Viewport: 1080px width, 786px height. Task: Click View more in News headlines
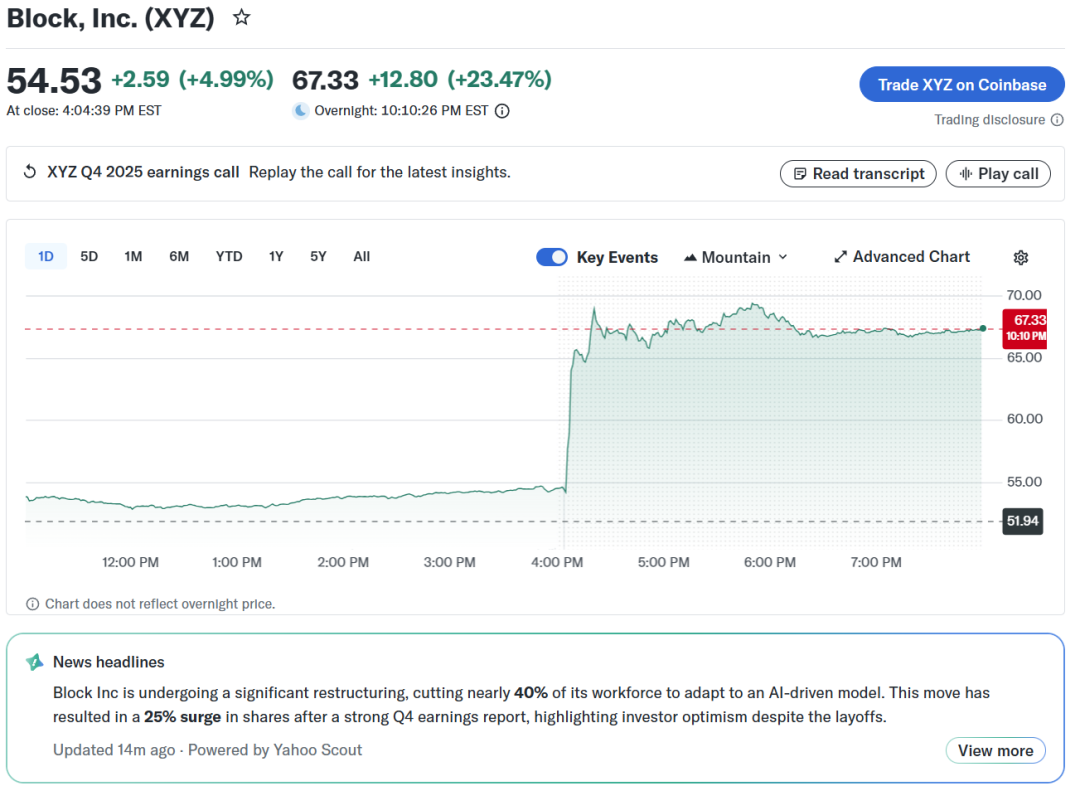point(995,751)
